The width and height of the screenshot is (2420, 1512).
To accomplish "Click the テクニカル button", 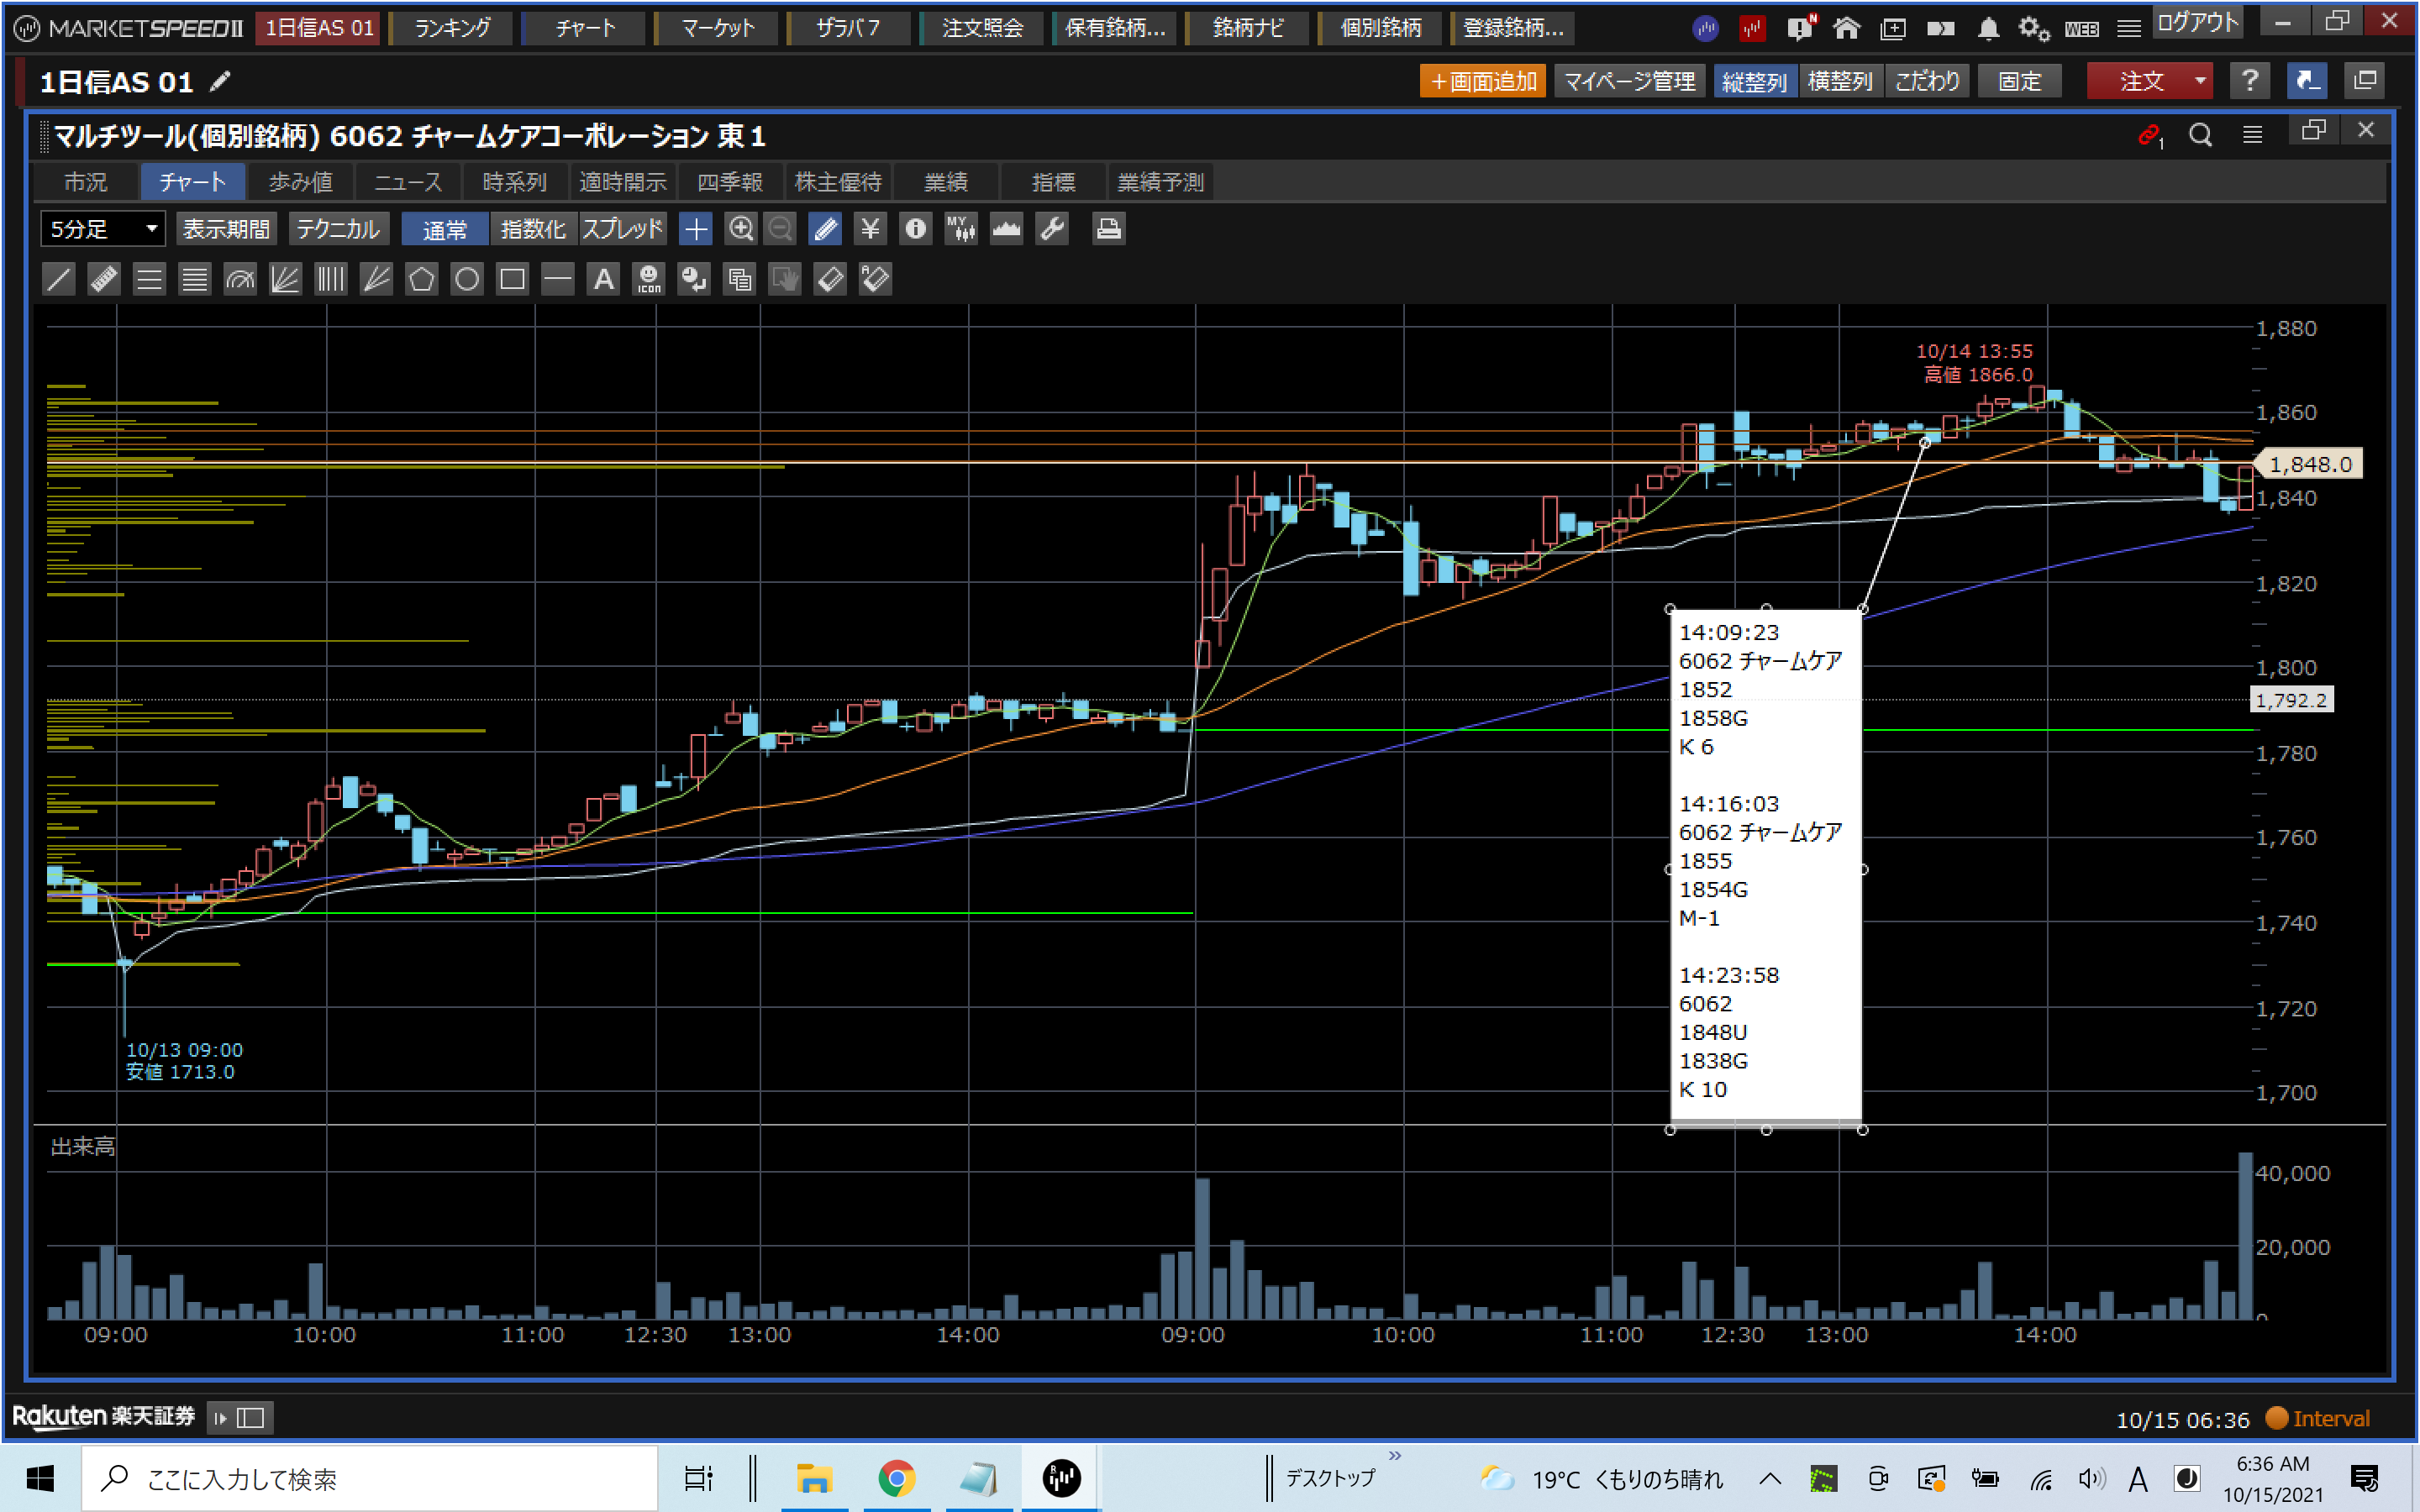I will [338, 229].
